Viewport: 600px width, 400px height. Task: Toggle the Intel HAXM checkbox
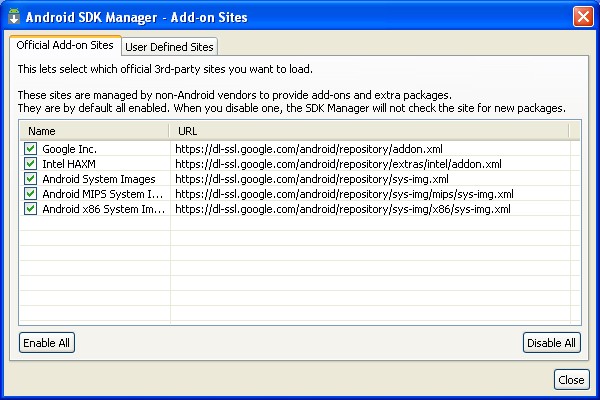(x=30, y=163)
